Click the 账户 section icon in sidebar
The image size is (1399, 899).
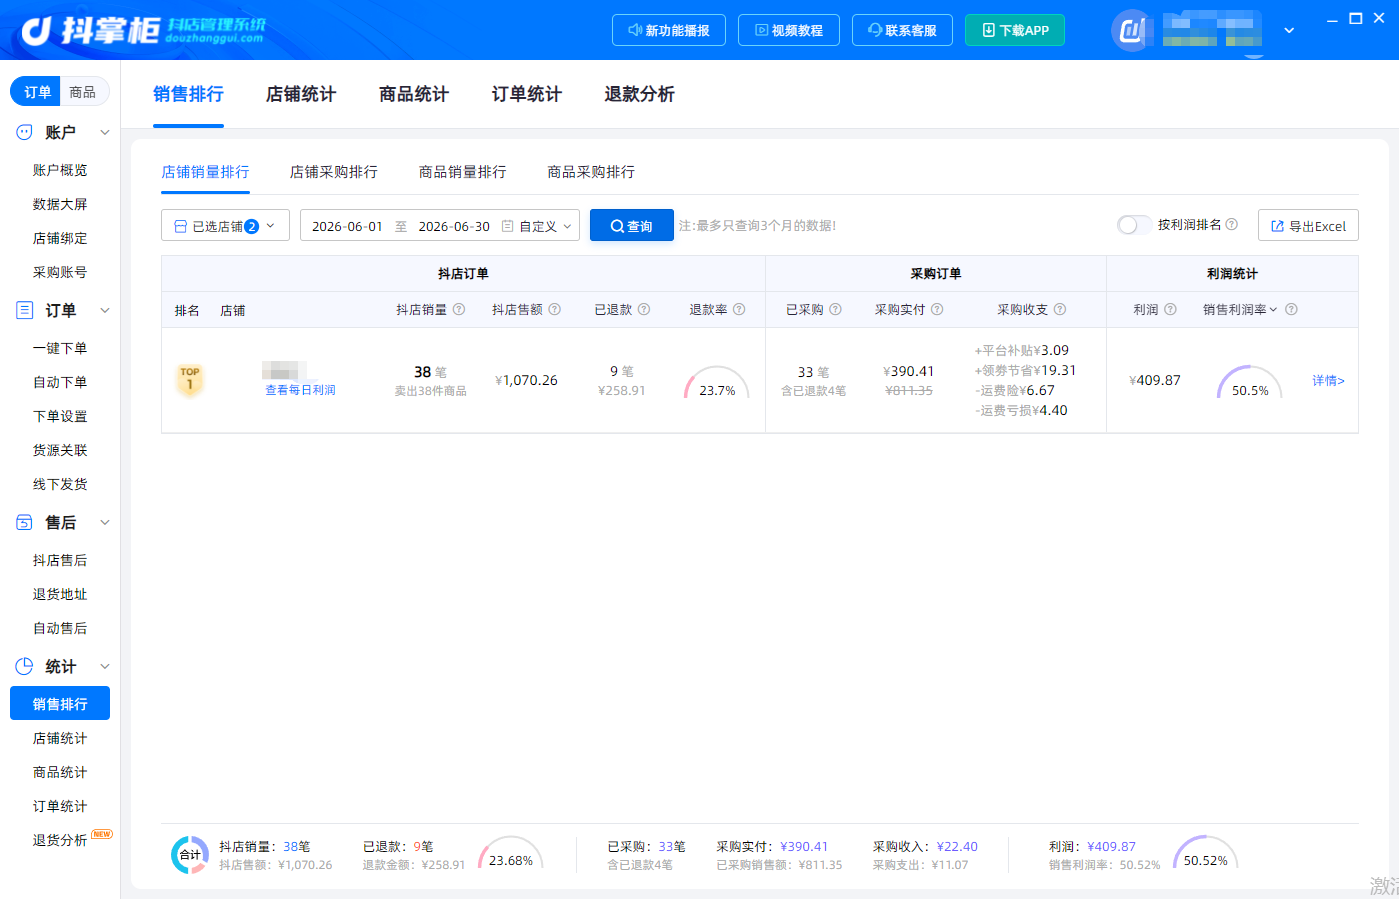[x=24, y=132]
